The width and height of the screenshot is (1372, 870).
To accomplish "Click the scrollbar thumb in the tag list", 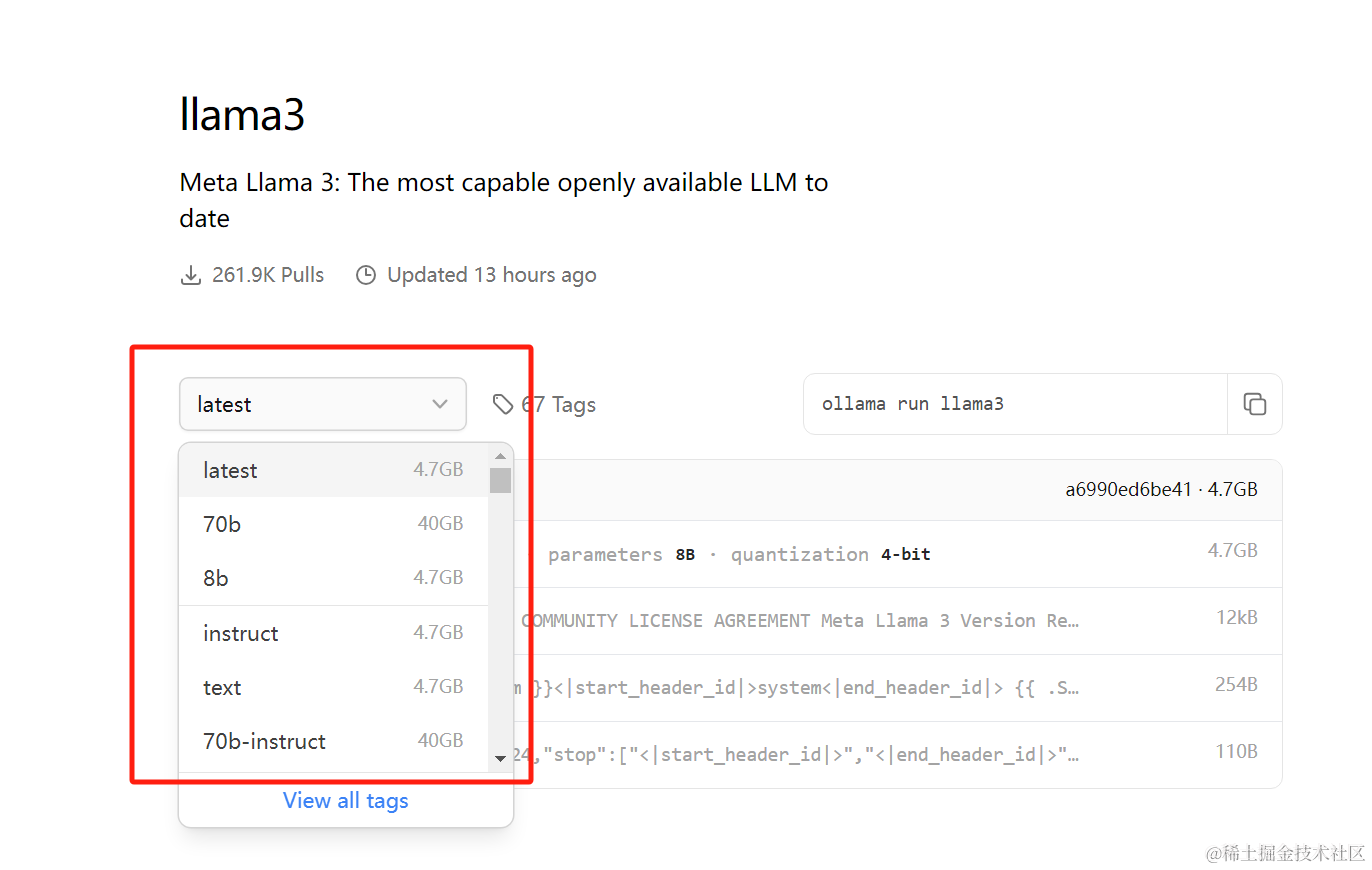I will [x=500, y=480].
